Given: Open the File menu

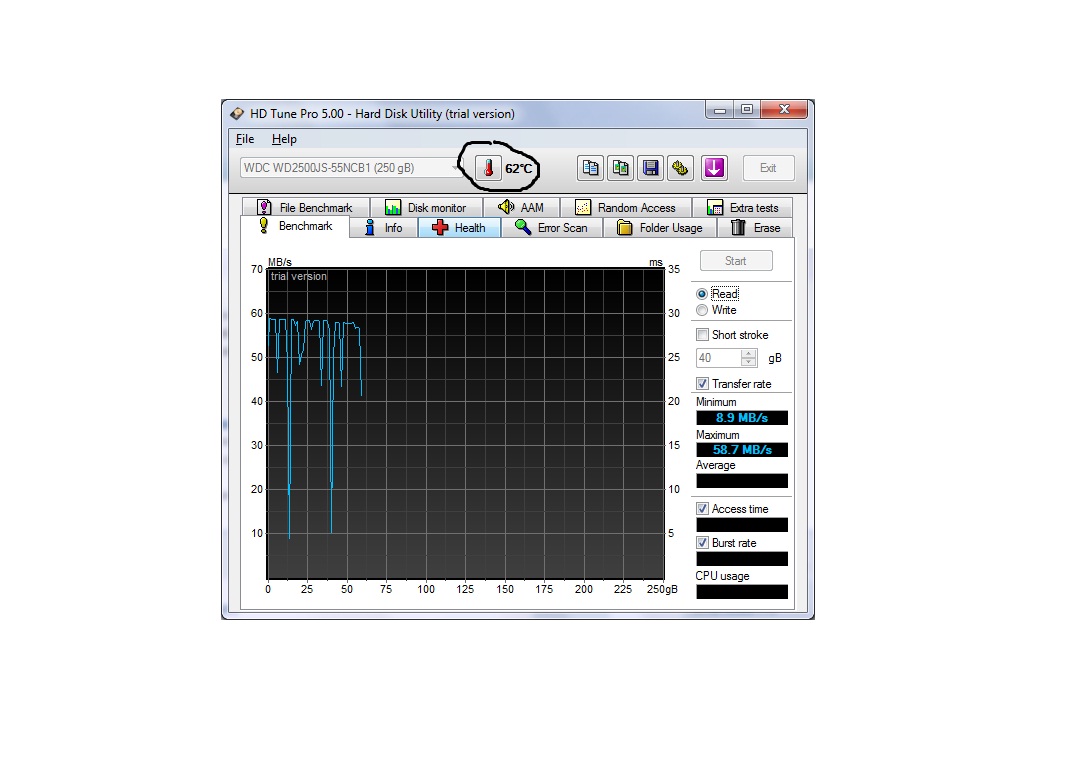Looking at the screenshot, I should [245, 139].
